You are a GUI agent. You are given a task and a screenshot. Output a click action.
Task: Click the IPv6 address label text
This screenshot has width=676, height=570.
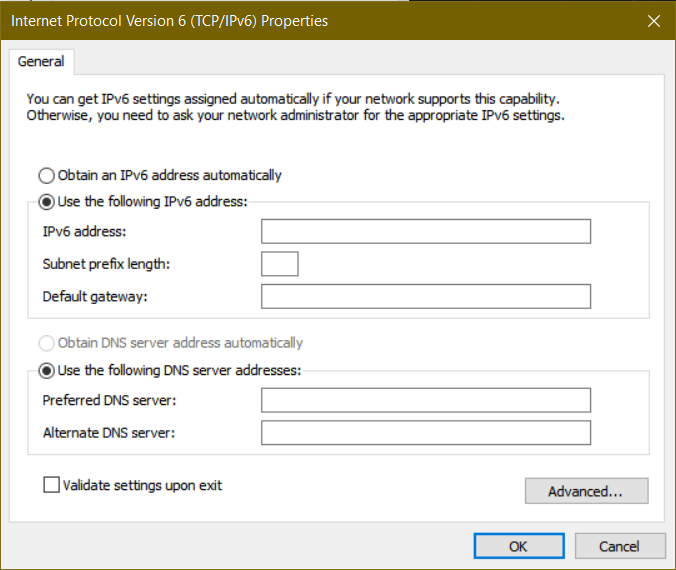tap(84, 232)
